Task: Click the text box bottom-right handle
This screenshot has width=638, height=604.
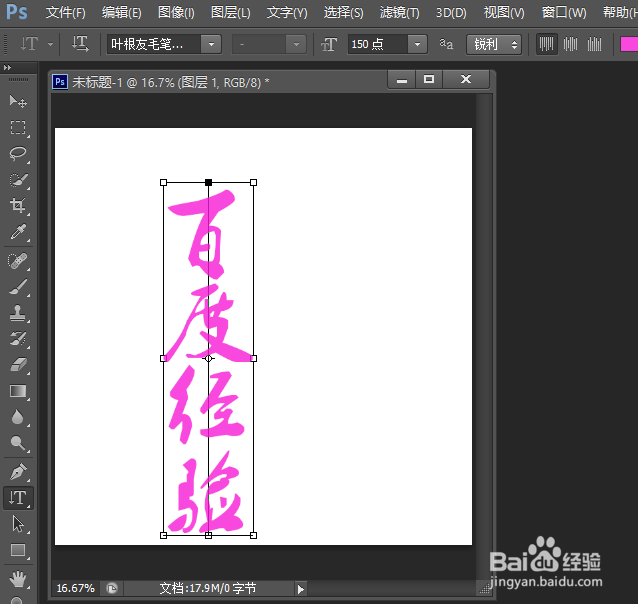Action: click(x=253, y=535)
